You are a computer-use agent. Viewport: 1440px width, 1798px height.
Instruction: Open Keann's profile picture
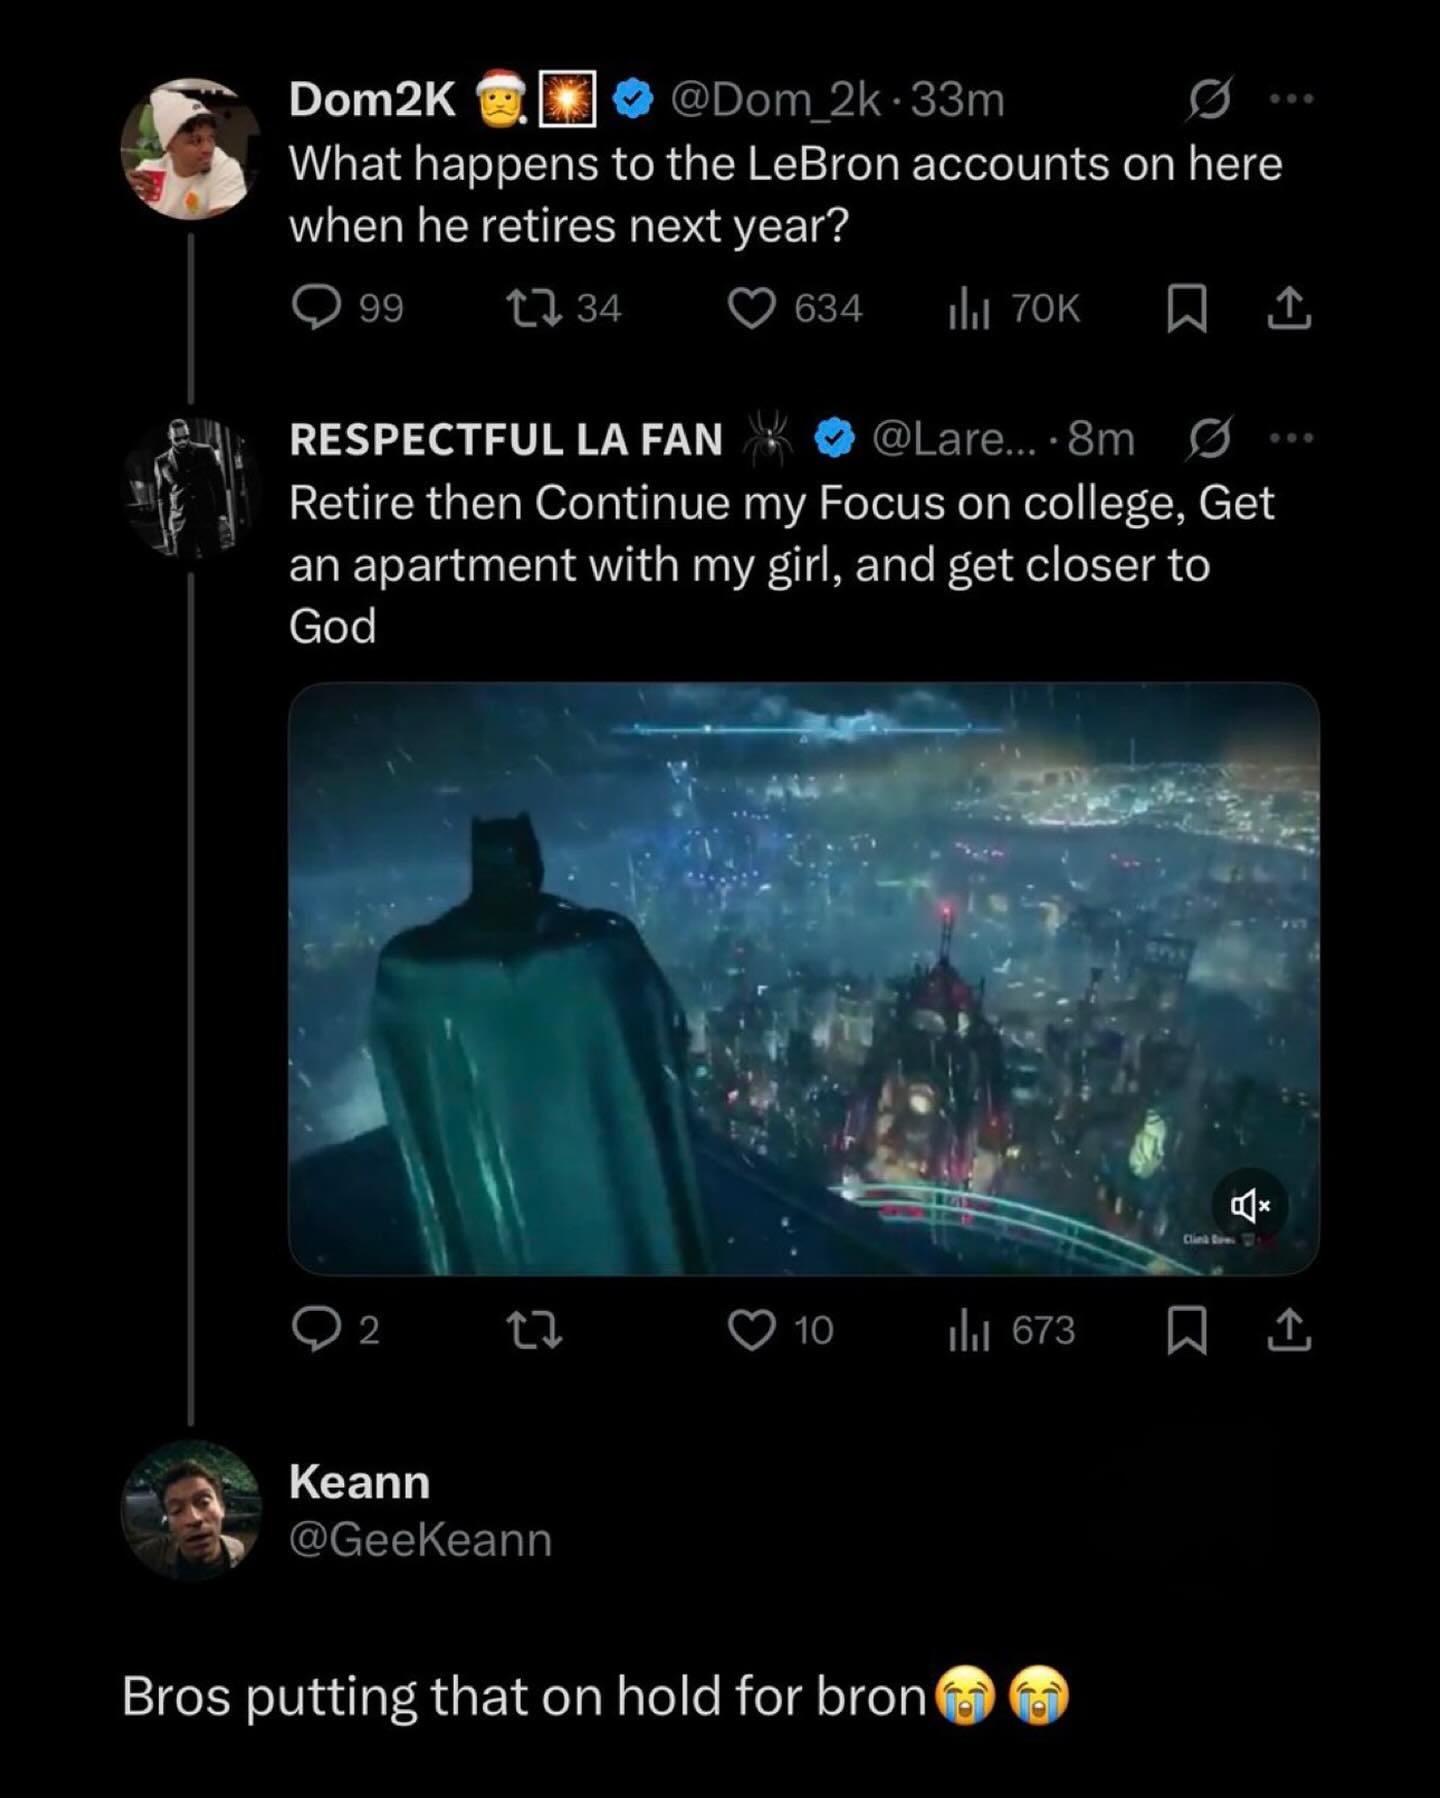click(190, 1509)
